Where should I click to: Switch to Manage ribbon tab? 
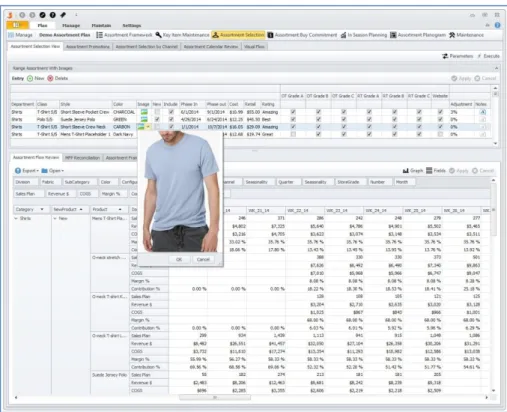[x=71, y=25]
